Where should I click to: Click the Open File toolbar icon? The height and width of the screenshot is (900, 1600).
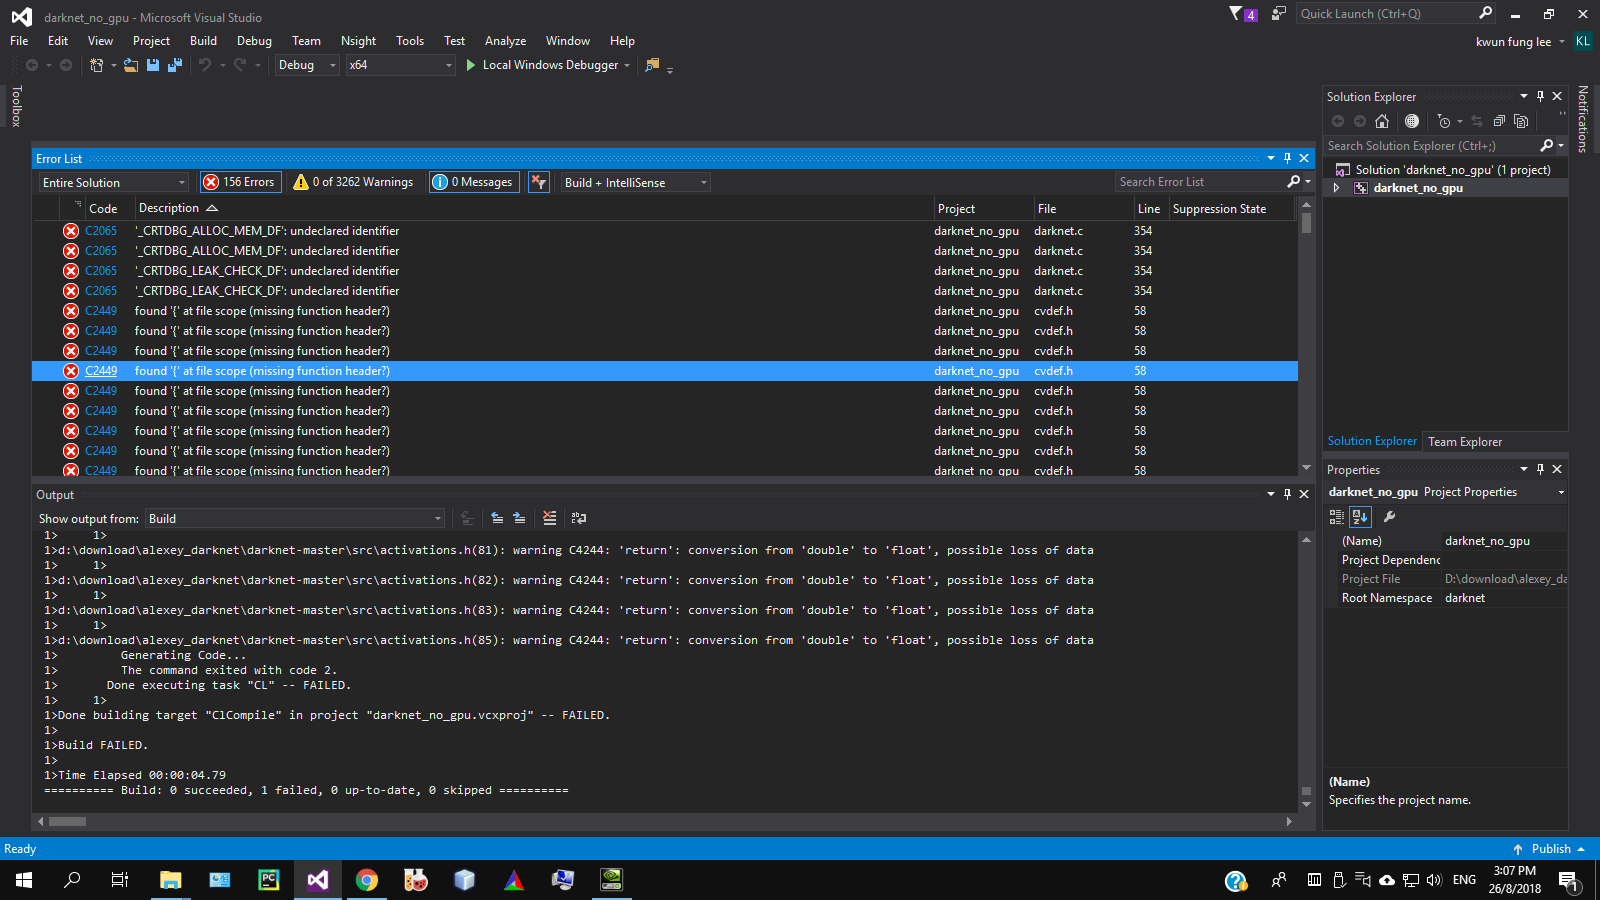pyautogui.click(x=131, y=65)
